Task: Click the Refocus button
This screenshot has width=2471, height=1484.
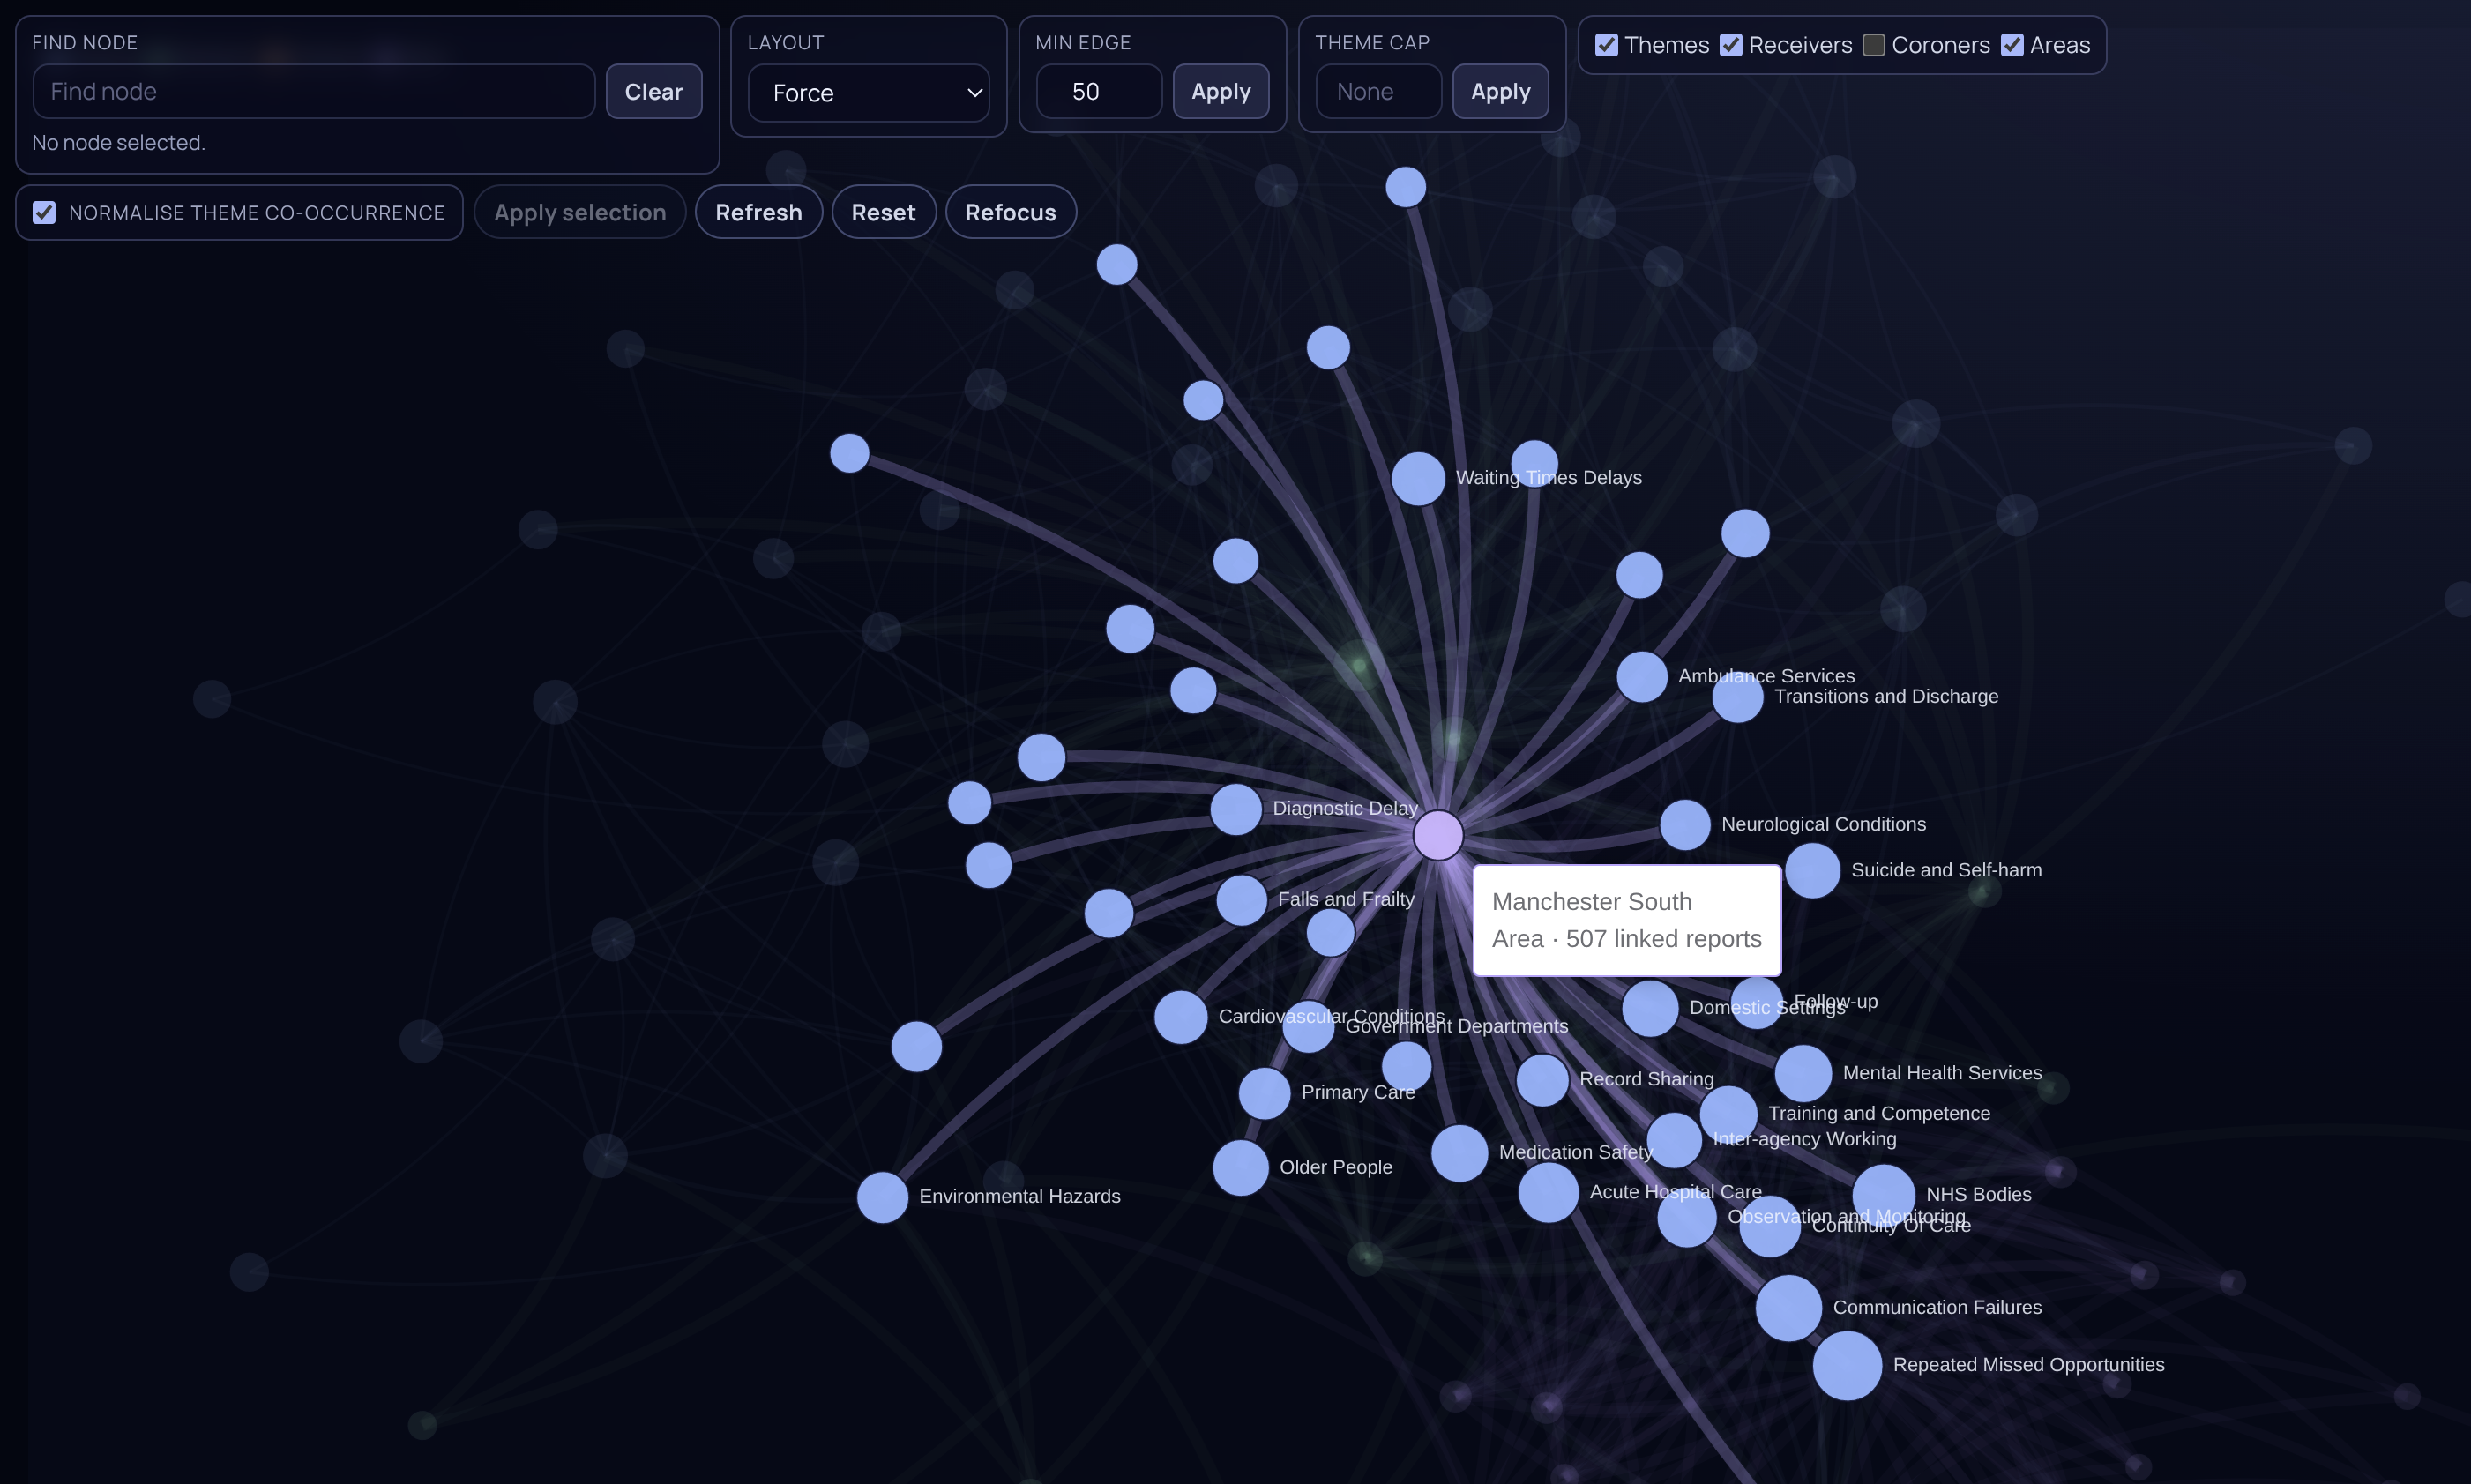Action: click(x=1010, y=212)
